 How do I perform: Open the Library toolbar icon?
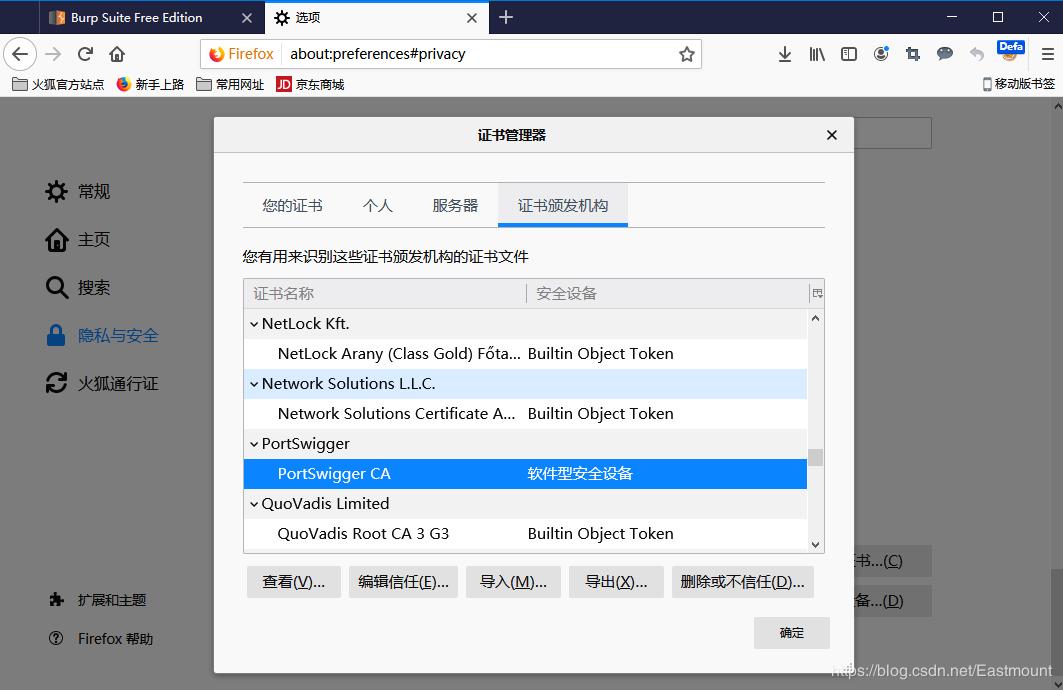click(816, 54)
